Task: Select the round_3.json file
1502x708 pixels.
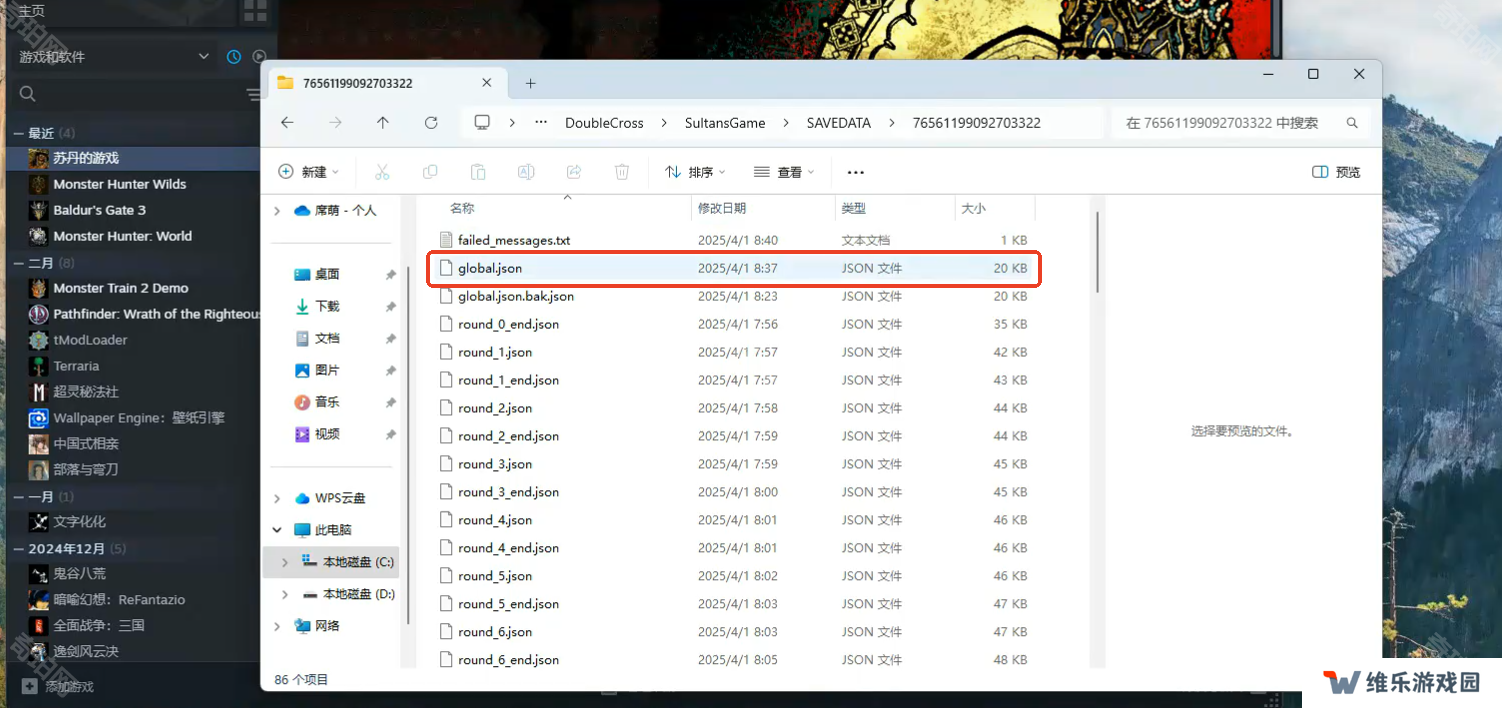Action: [735, 464]
